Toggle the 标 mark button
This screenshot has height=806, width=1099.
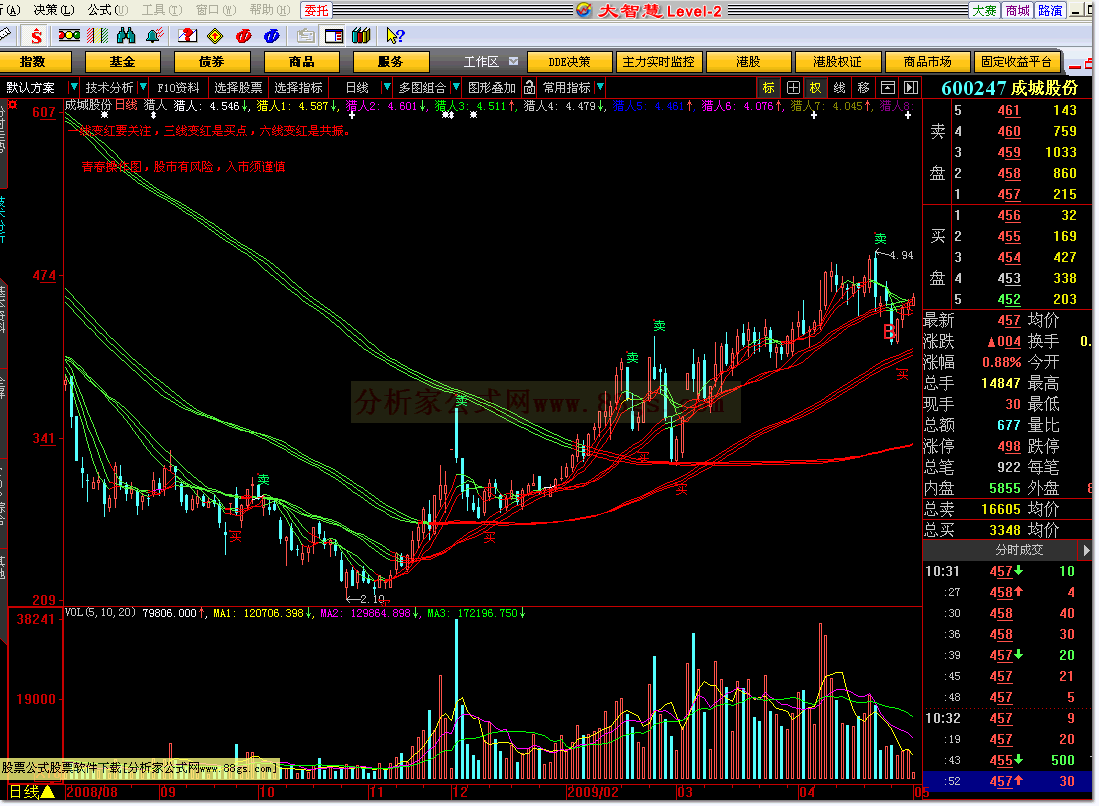point(769,88)
